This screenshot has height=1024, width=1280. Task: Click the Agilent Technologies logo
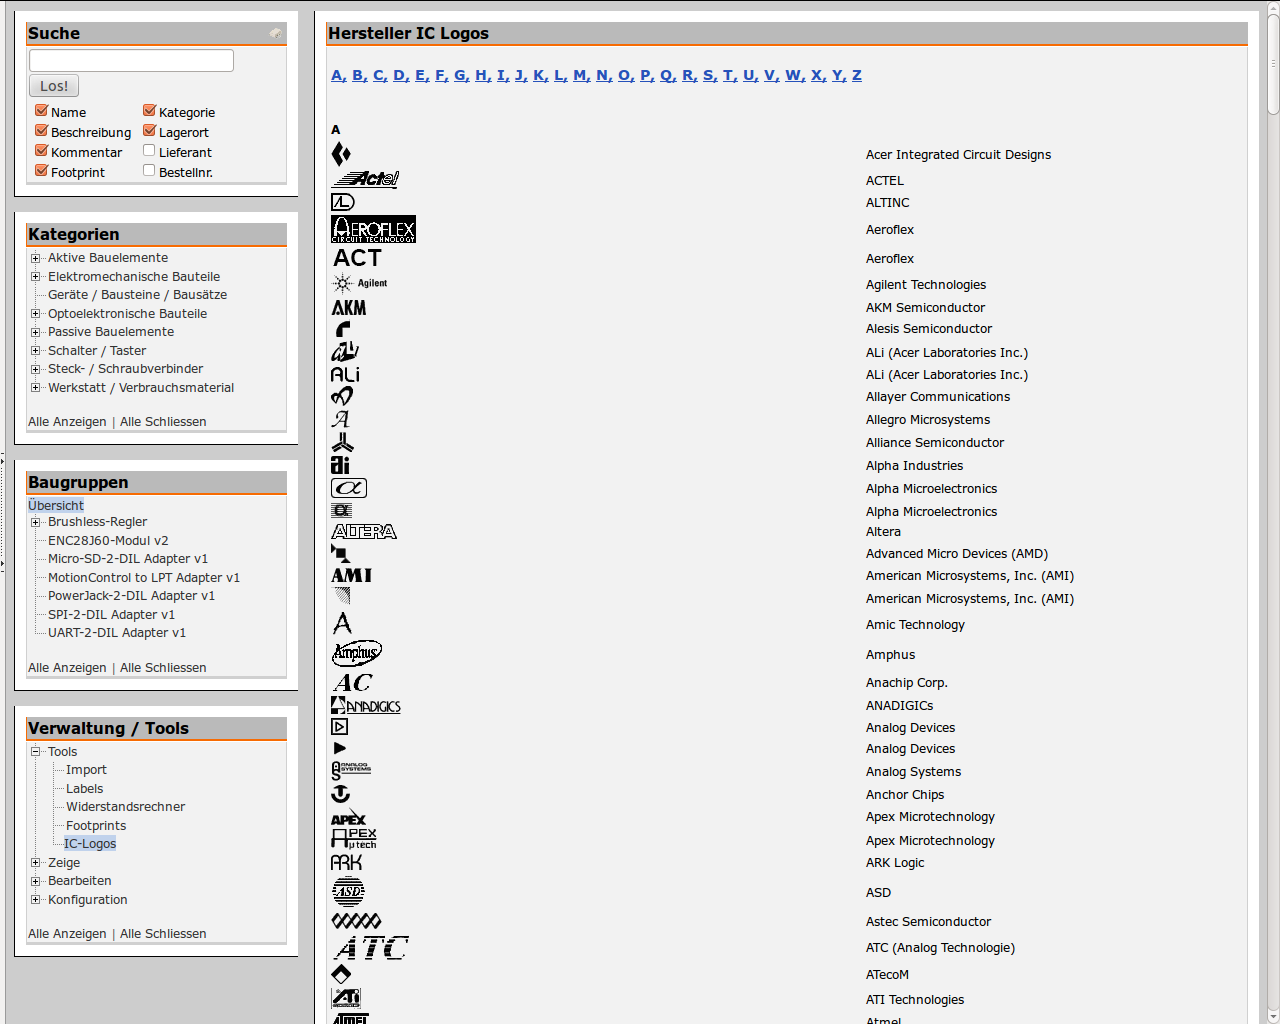[x=360, y=283]
